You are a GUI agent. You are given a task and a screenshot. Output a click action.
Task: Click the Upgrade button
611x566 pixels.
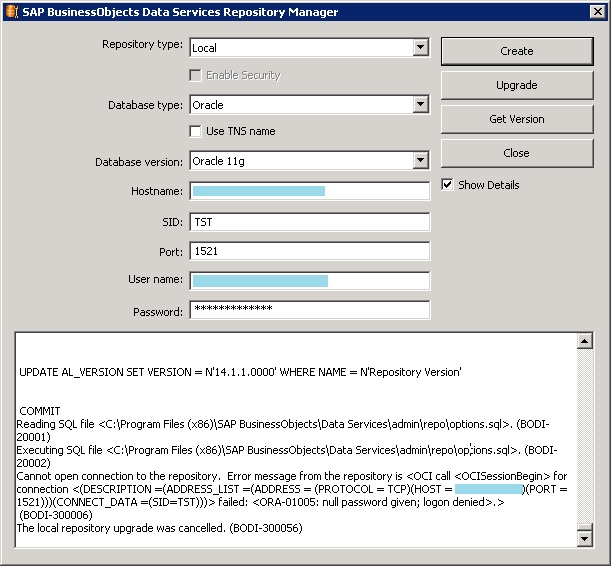(x=517, y=85)
